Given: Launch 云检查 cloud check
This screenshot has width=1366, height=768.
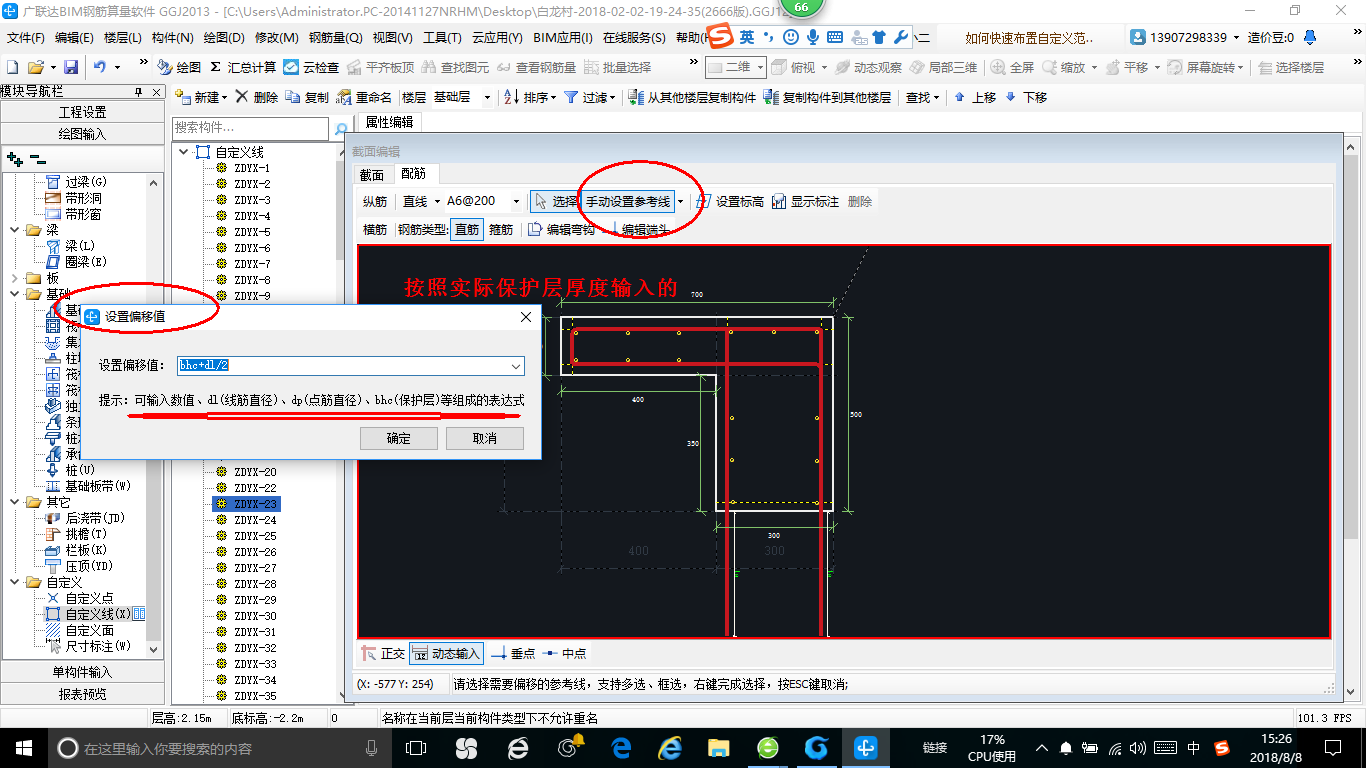Looking at the screenshot, I should 311,67.
